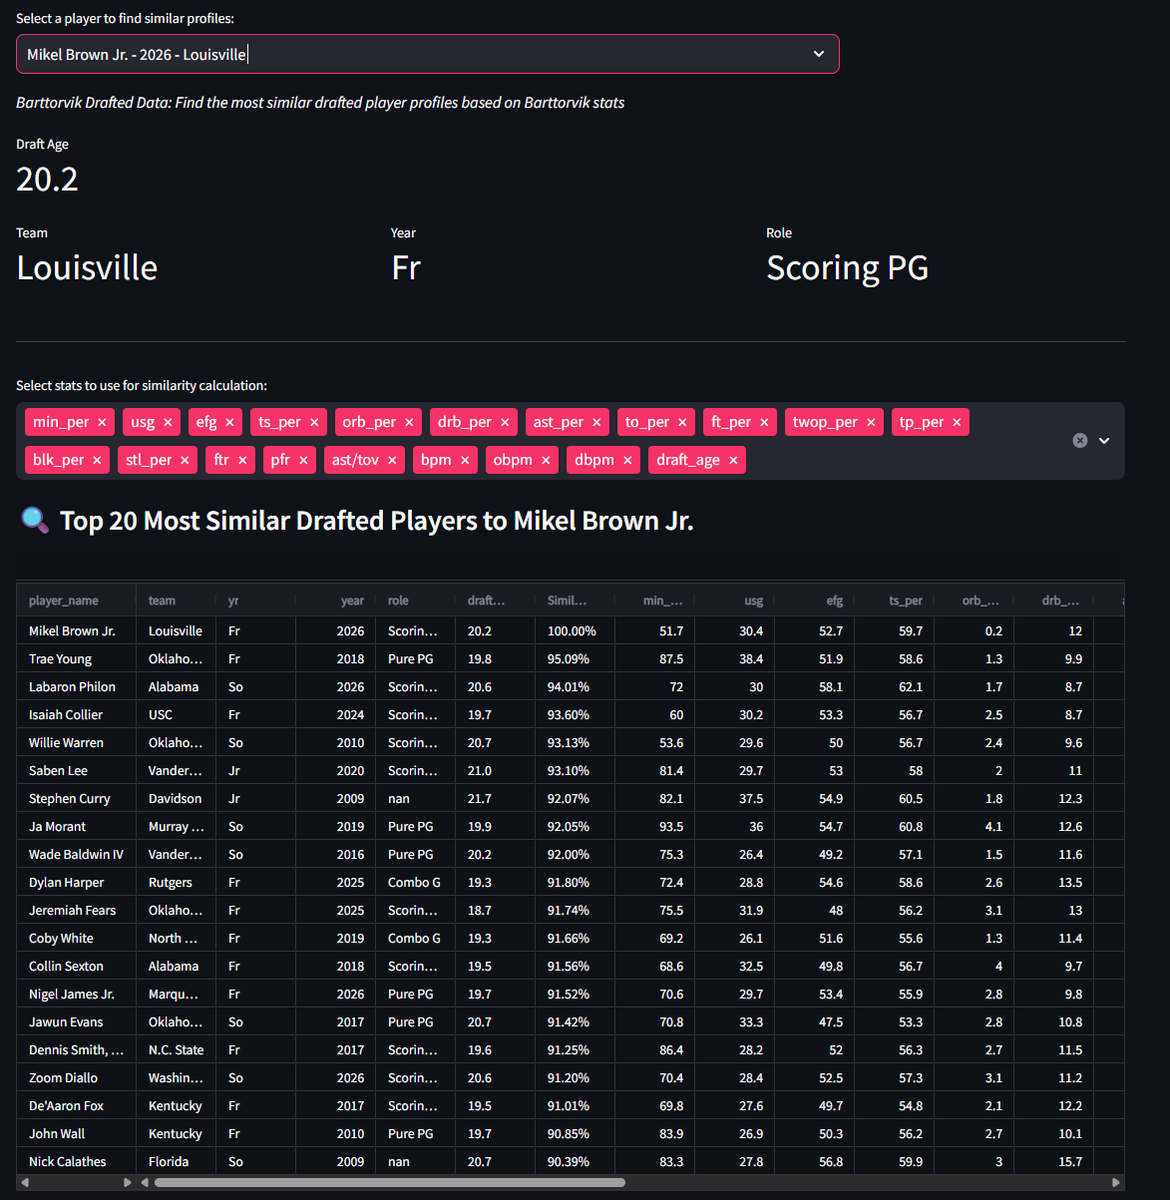1170x1200 pixels.
Task: Remove the orb_per stat tag
Action: 409,423
